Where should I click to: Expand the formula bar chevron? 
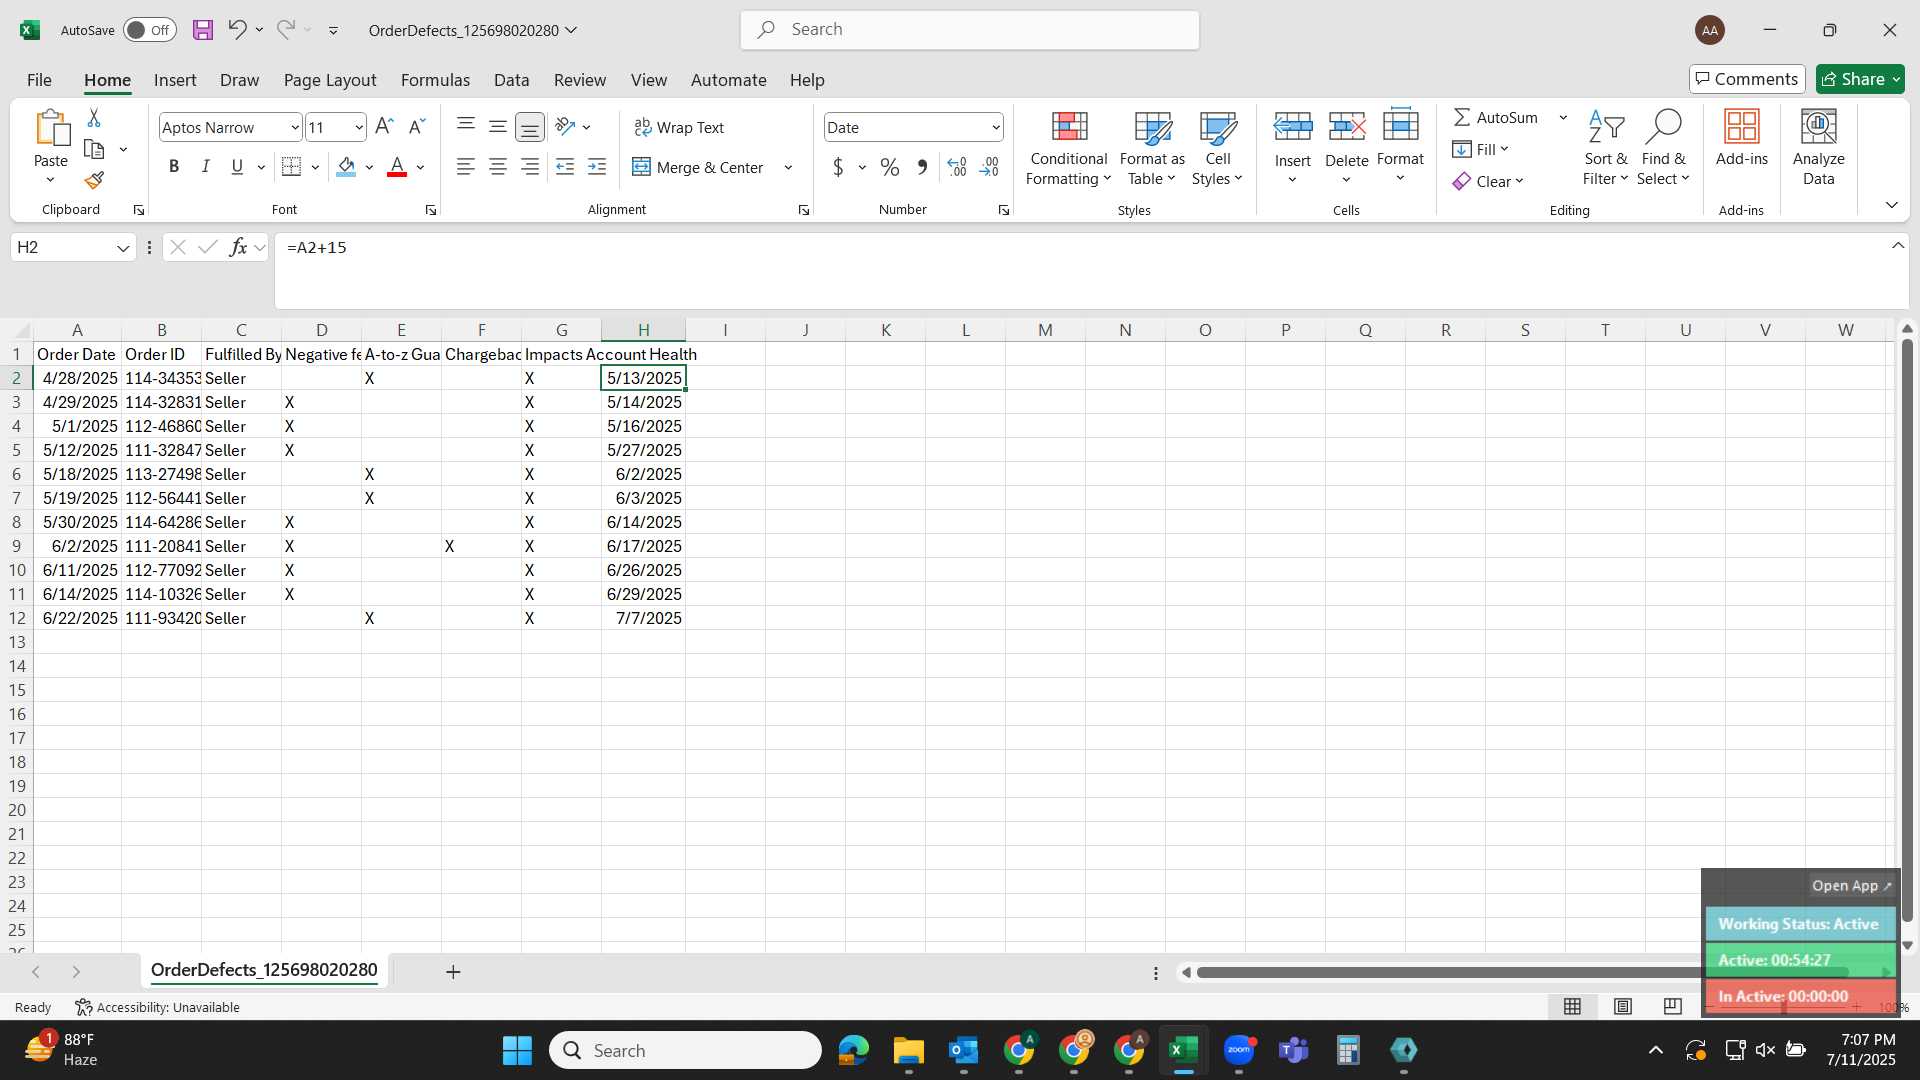click(x=1897, y=245)
